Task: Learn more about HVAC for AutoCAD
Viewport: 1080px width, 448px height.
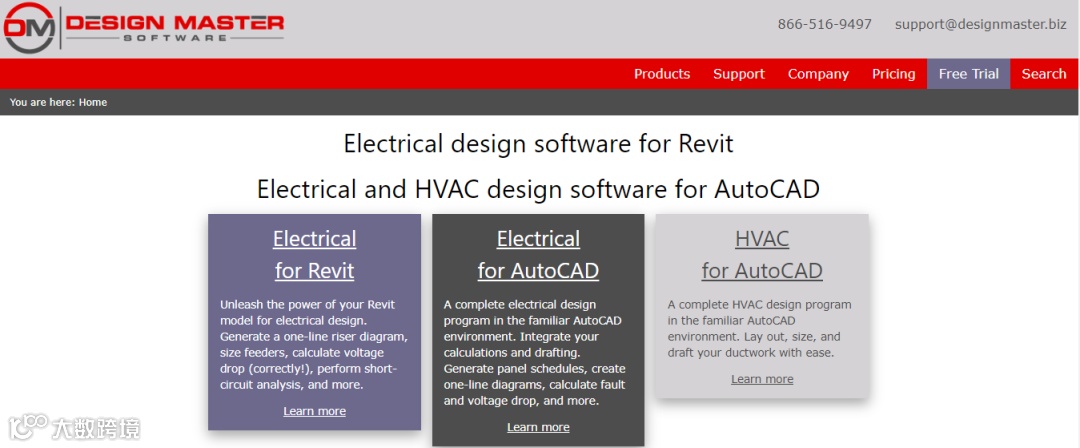Action: [762, 379]
